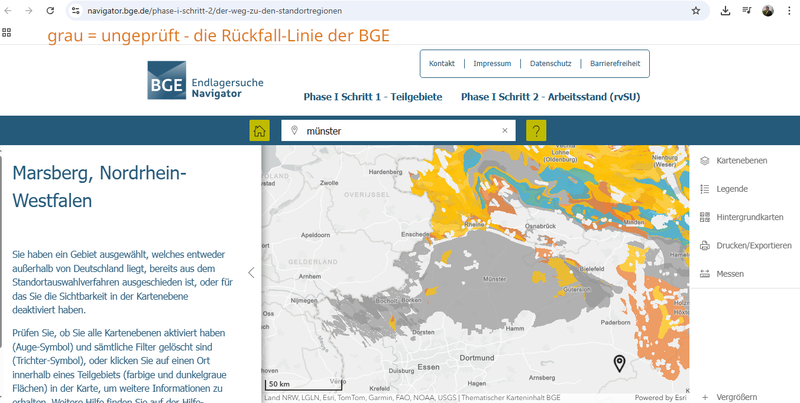Open the Impressum page
The width and height of the screenshot is (800, 403).
492,64
